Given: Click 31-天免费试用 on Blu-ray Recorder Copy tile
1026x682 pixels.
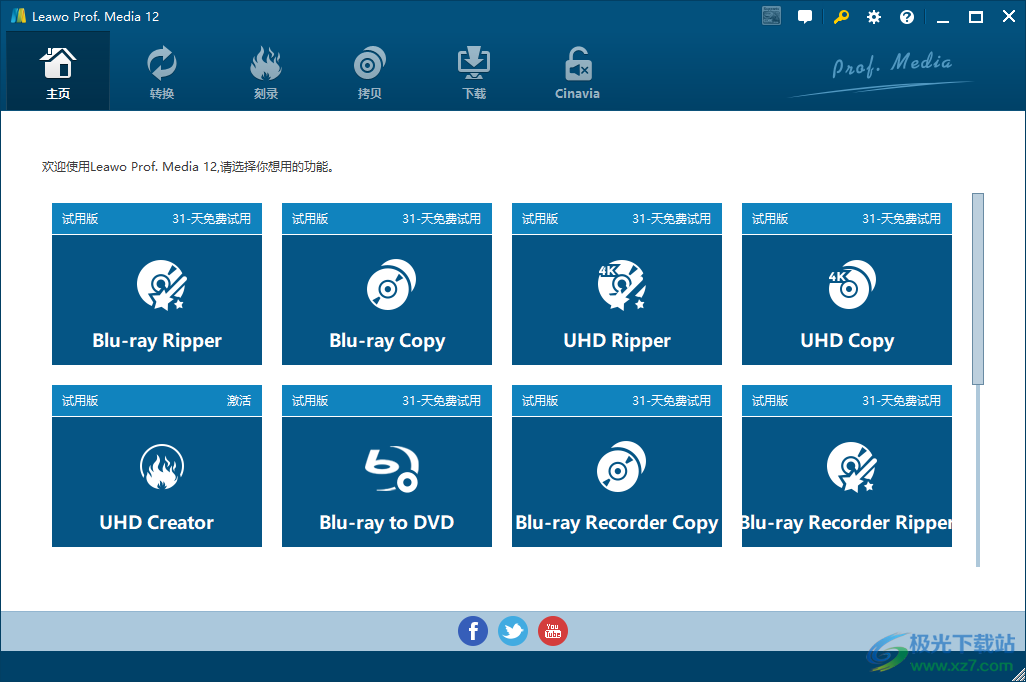Looking at the screenshot, I should 671,401.
